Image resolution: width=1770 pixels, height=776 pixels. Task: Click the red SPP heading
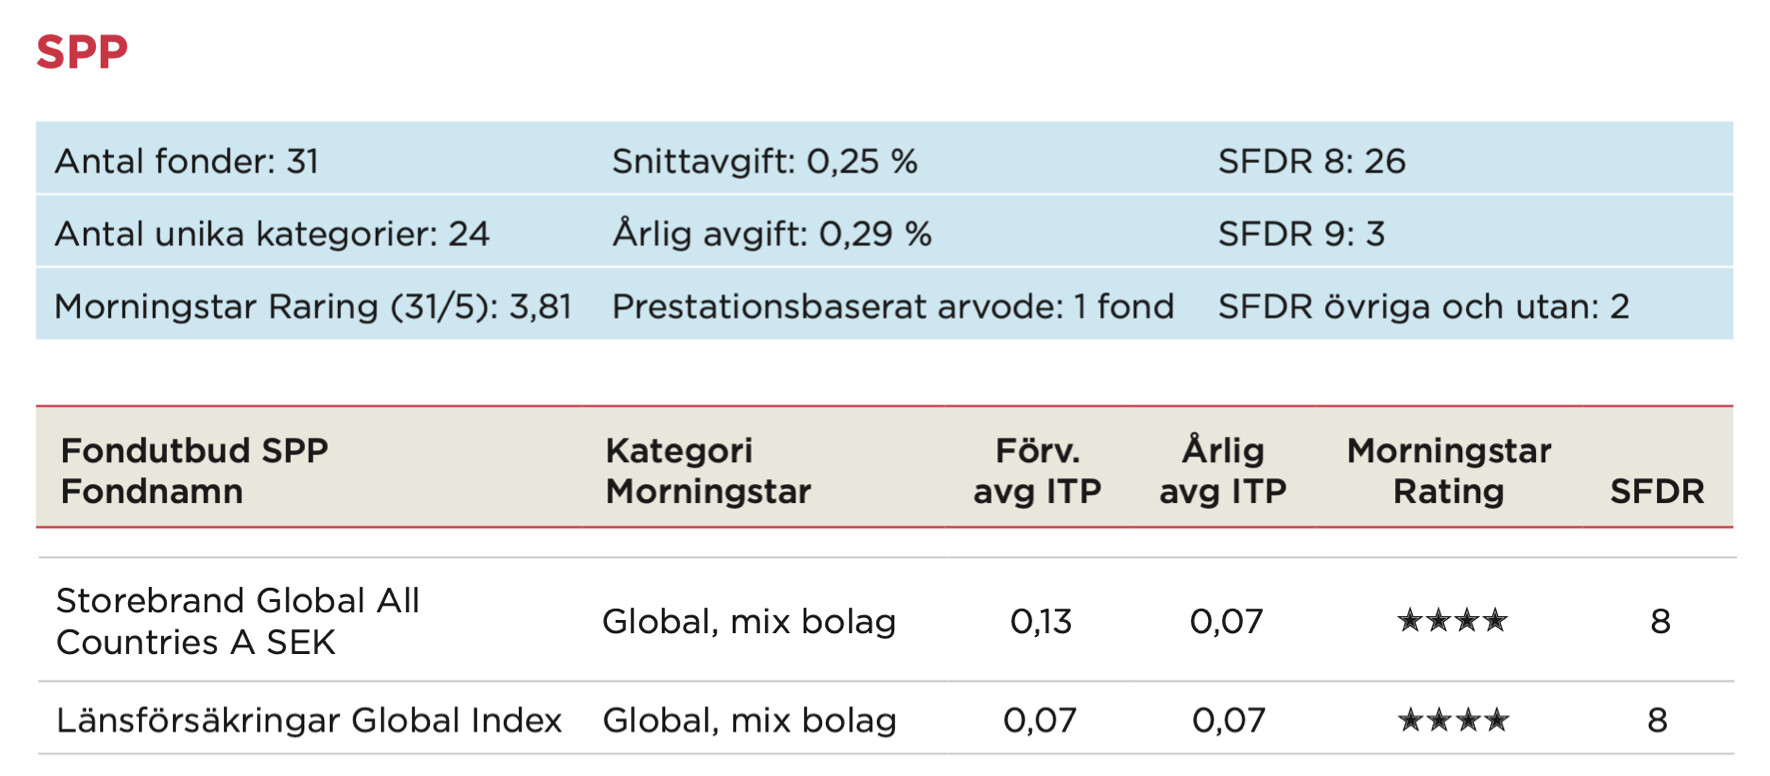pos(82,52)
